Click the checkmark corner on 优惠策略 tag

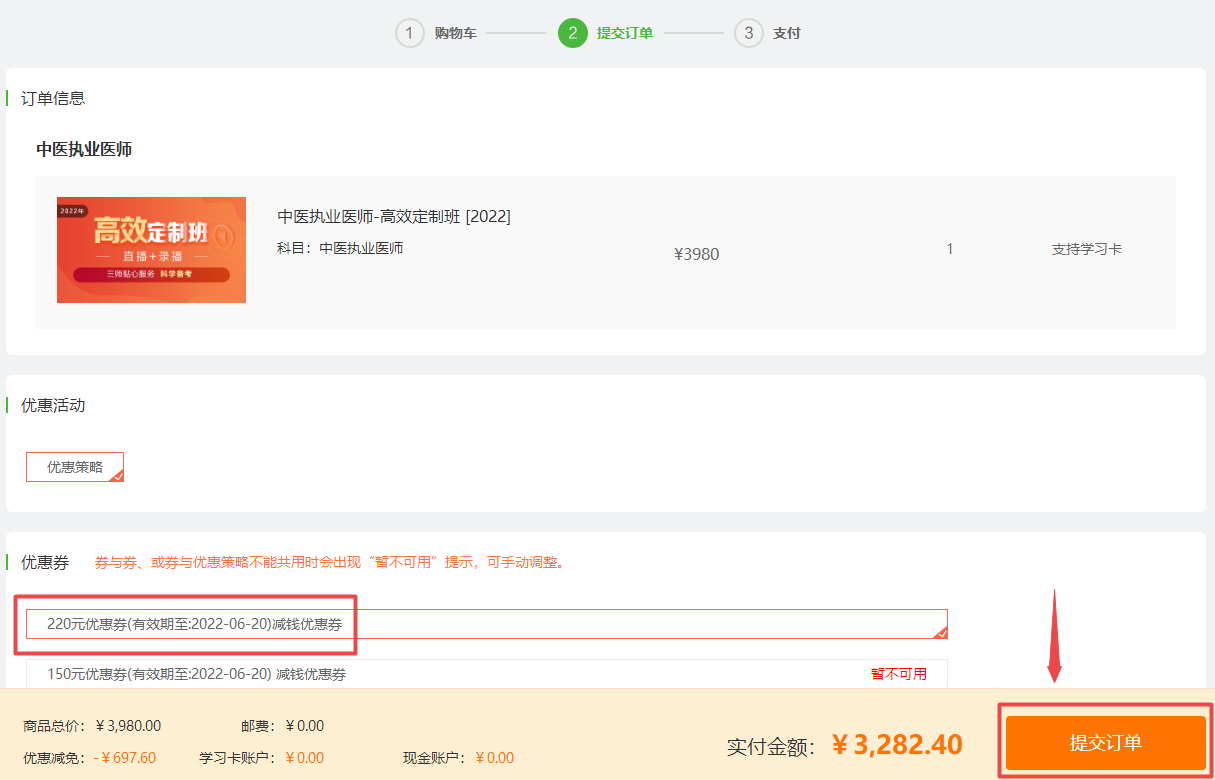point(117,476)
